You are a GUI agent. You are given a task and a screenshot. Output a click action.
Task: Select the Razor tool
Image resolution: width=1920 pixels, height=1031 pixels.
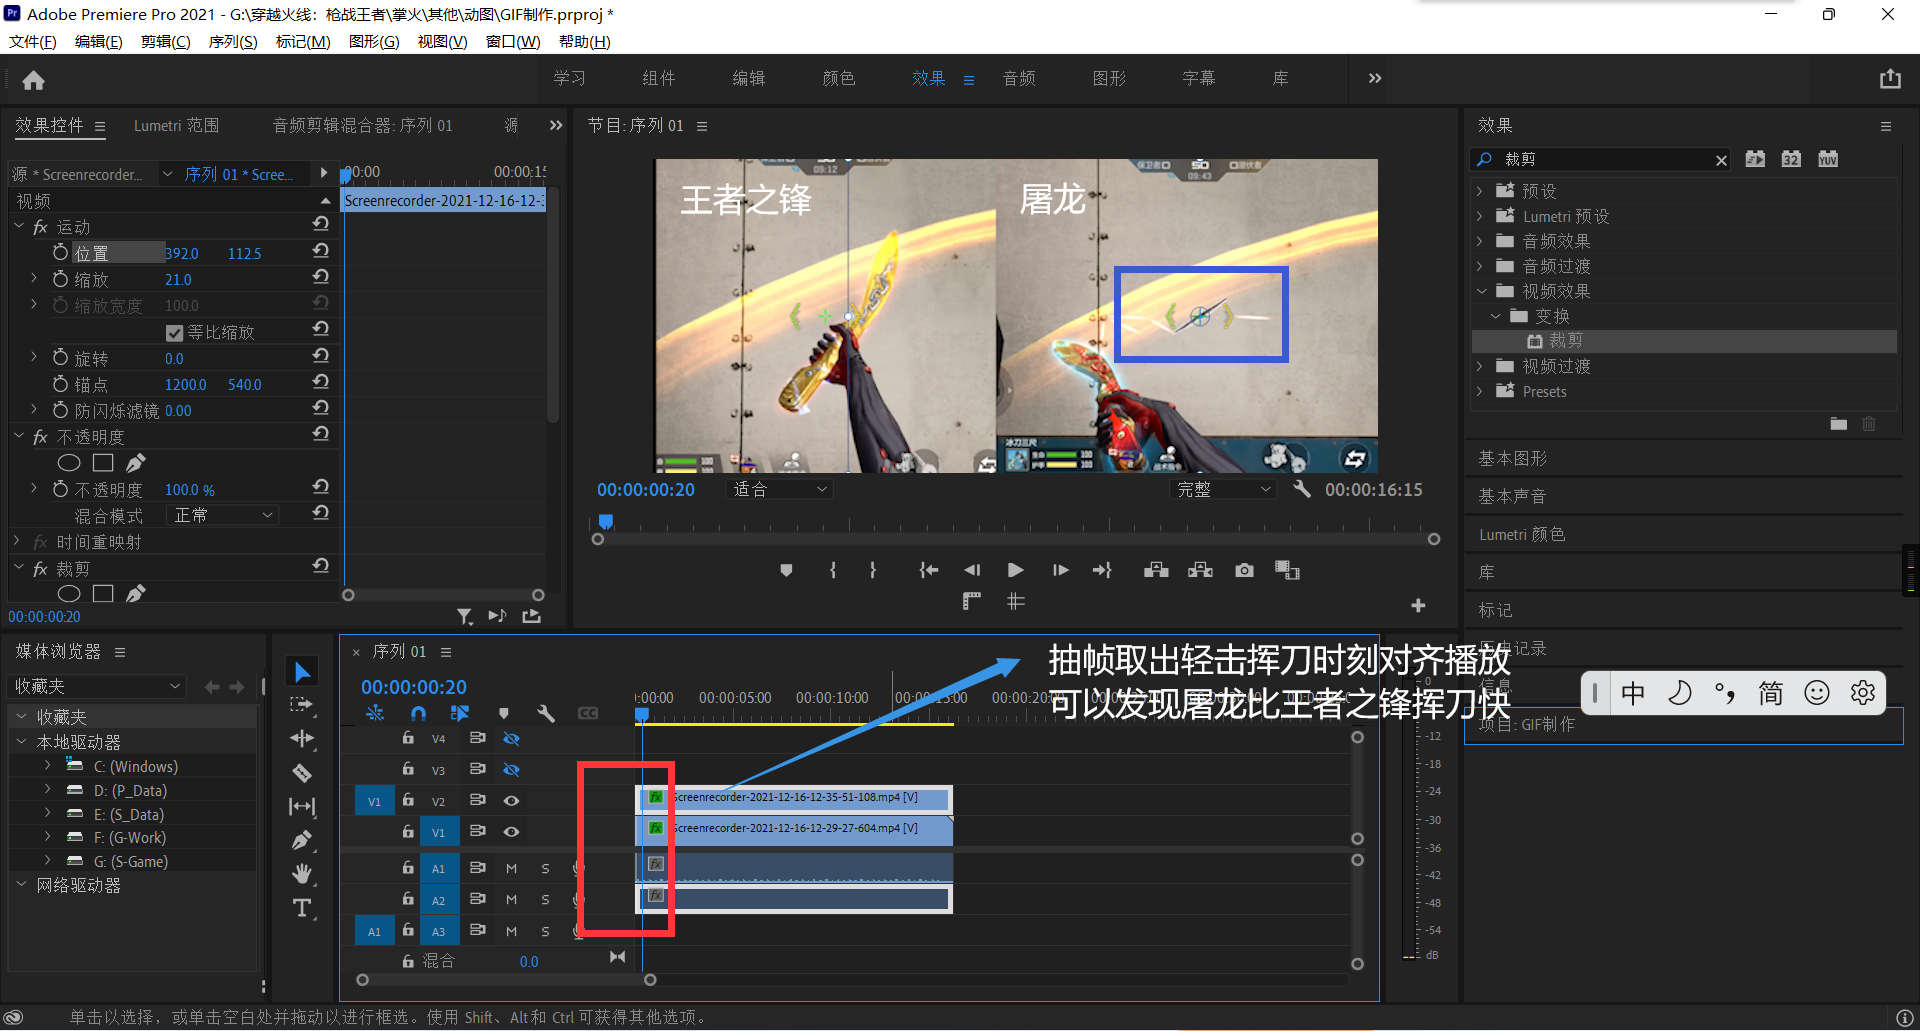coord(302,773)
